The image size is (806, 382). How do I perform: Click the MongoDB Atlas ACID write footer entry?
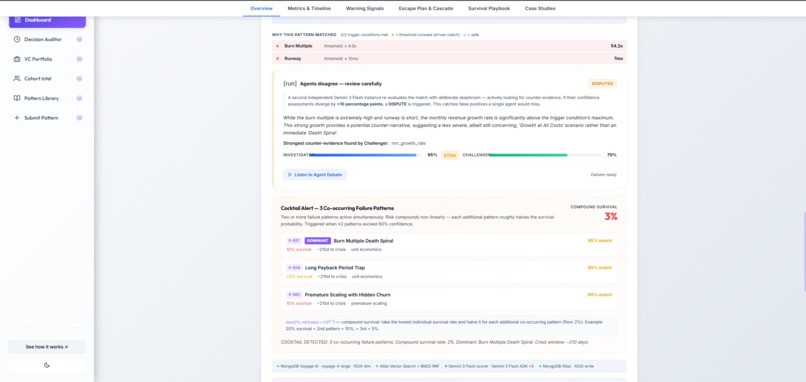click(566, 366)
